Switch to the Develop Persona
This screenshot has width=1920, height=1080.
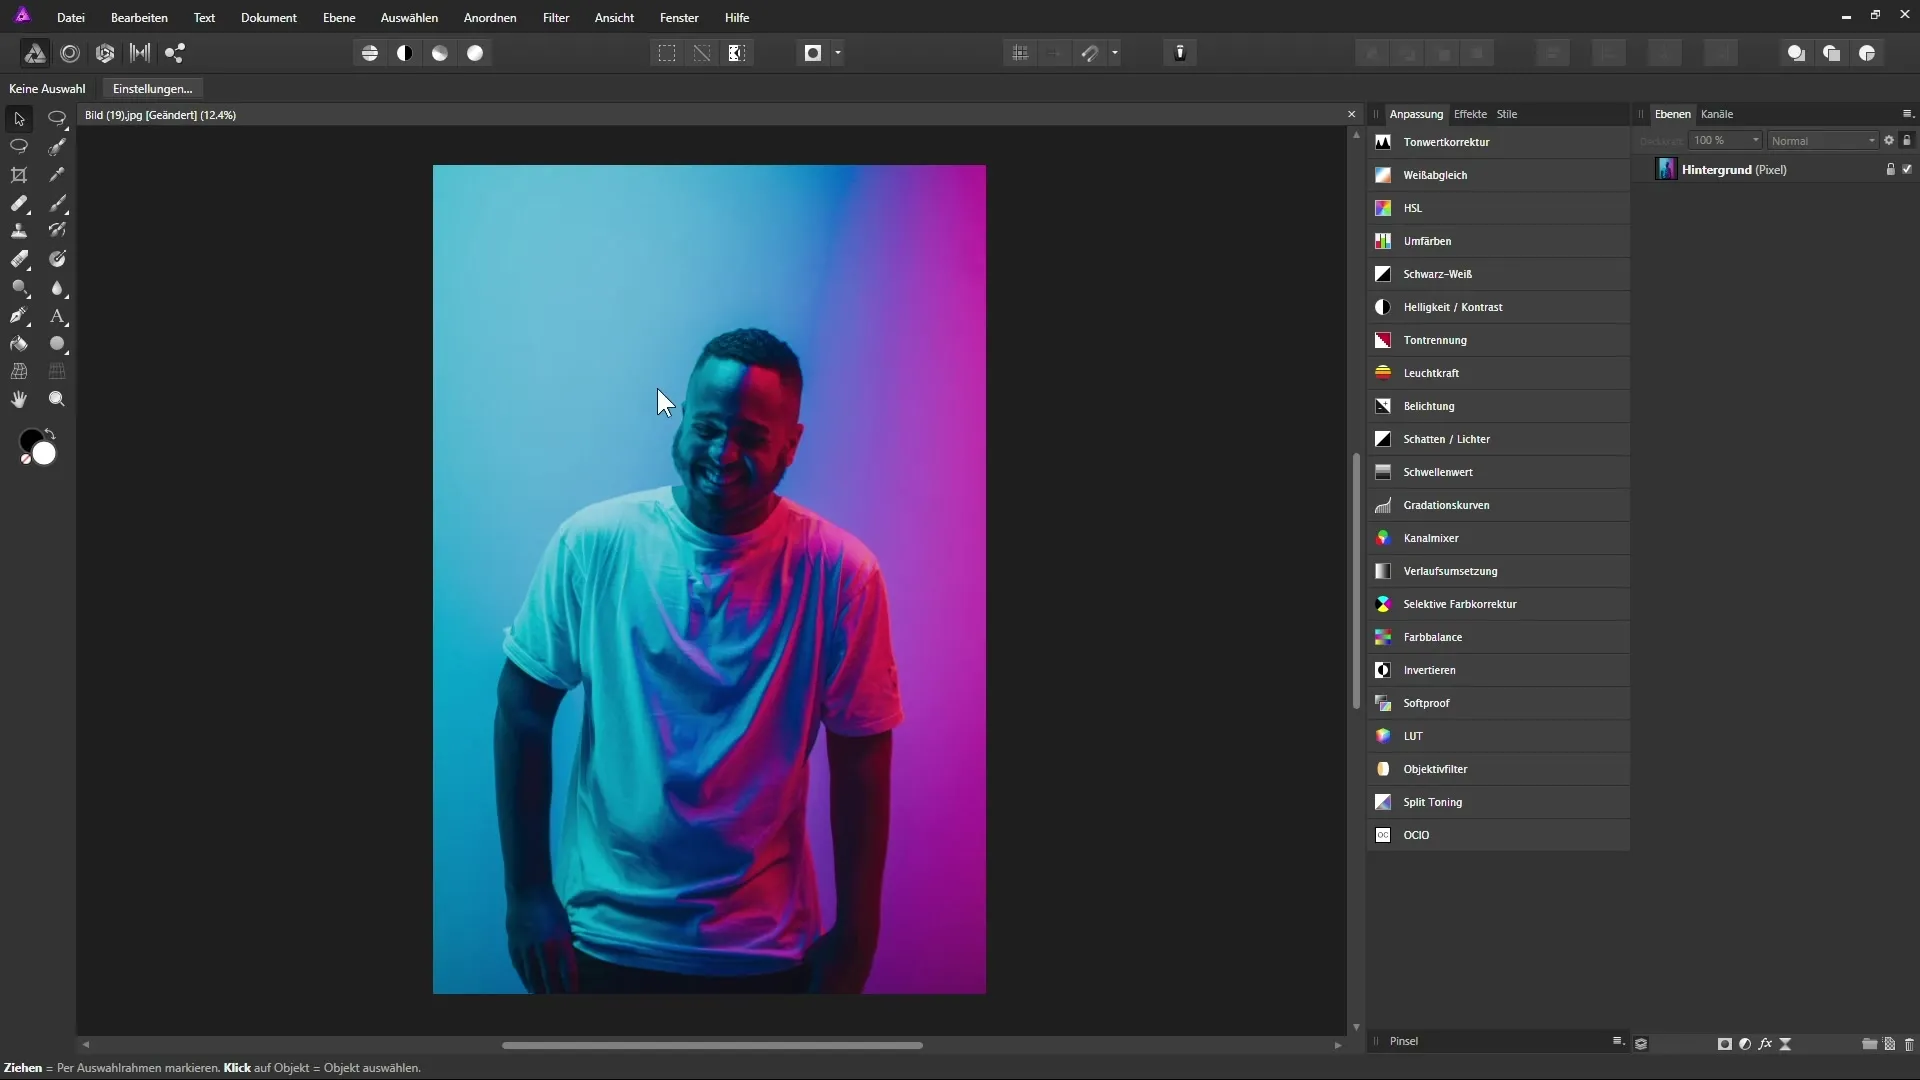[105, 53]
